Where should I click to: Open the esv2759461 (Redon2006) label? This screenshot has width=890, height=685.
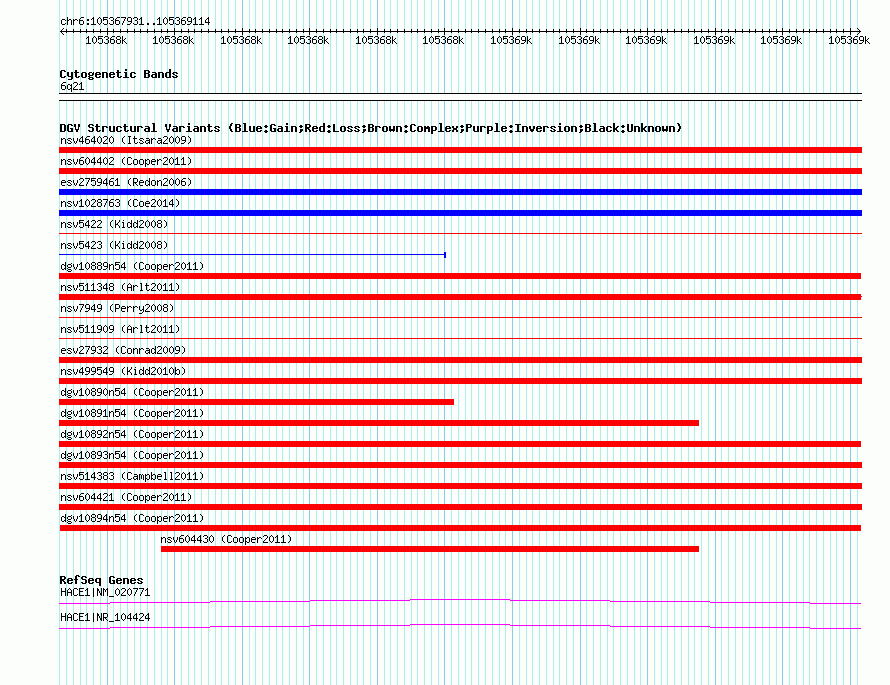click(x=126, y=182)
